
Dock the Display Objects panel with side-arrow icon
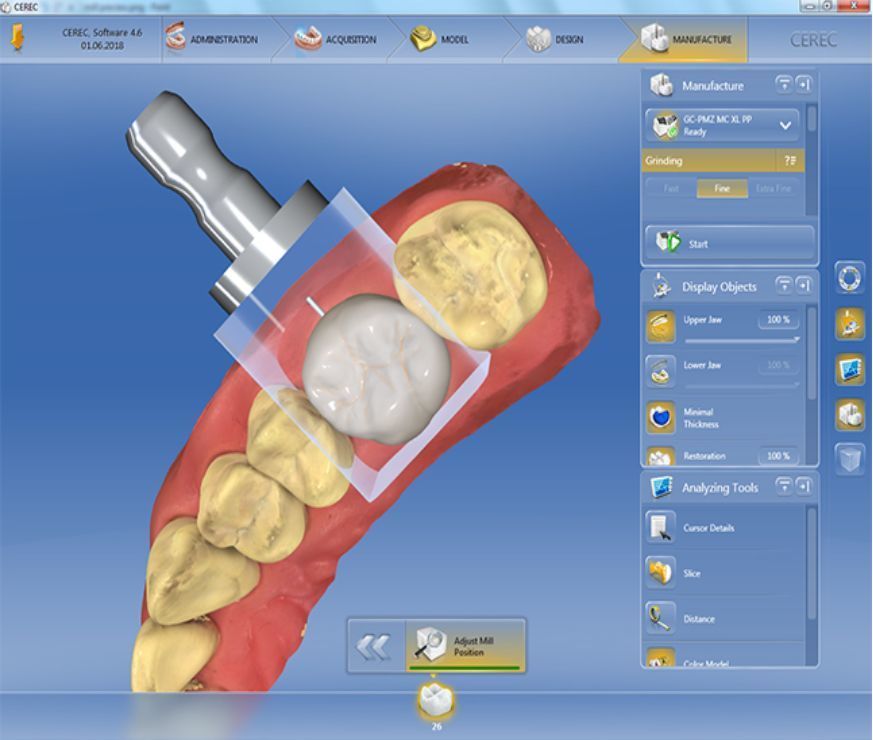pos(803,286)
